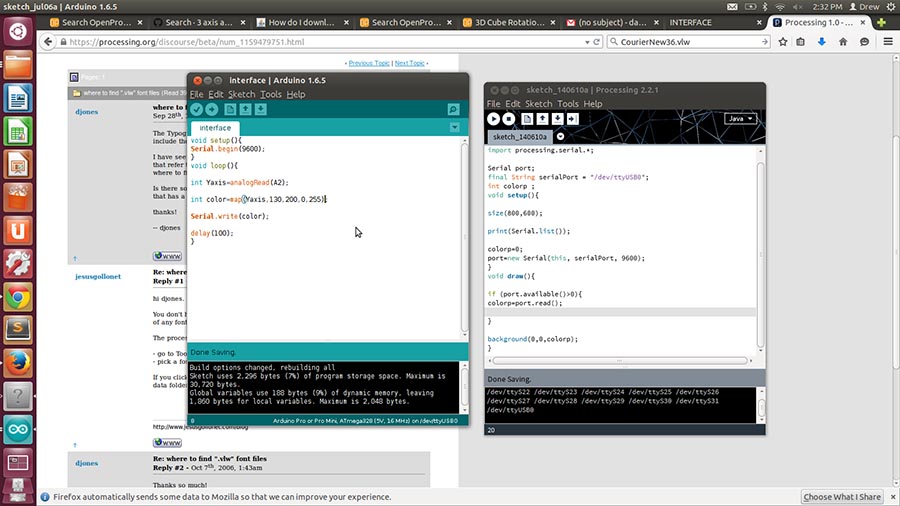This screenshot has width=900, height=506.
Task: Launch Files manager from launcher
Action: click(18, 64)
